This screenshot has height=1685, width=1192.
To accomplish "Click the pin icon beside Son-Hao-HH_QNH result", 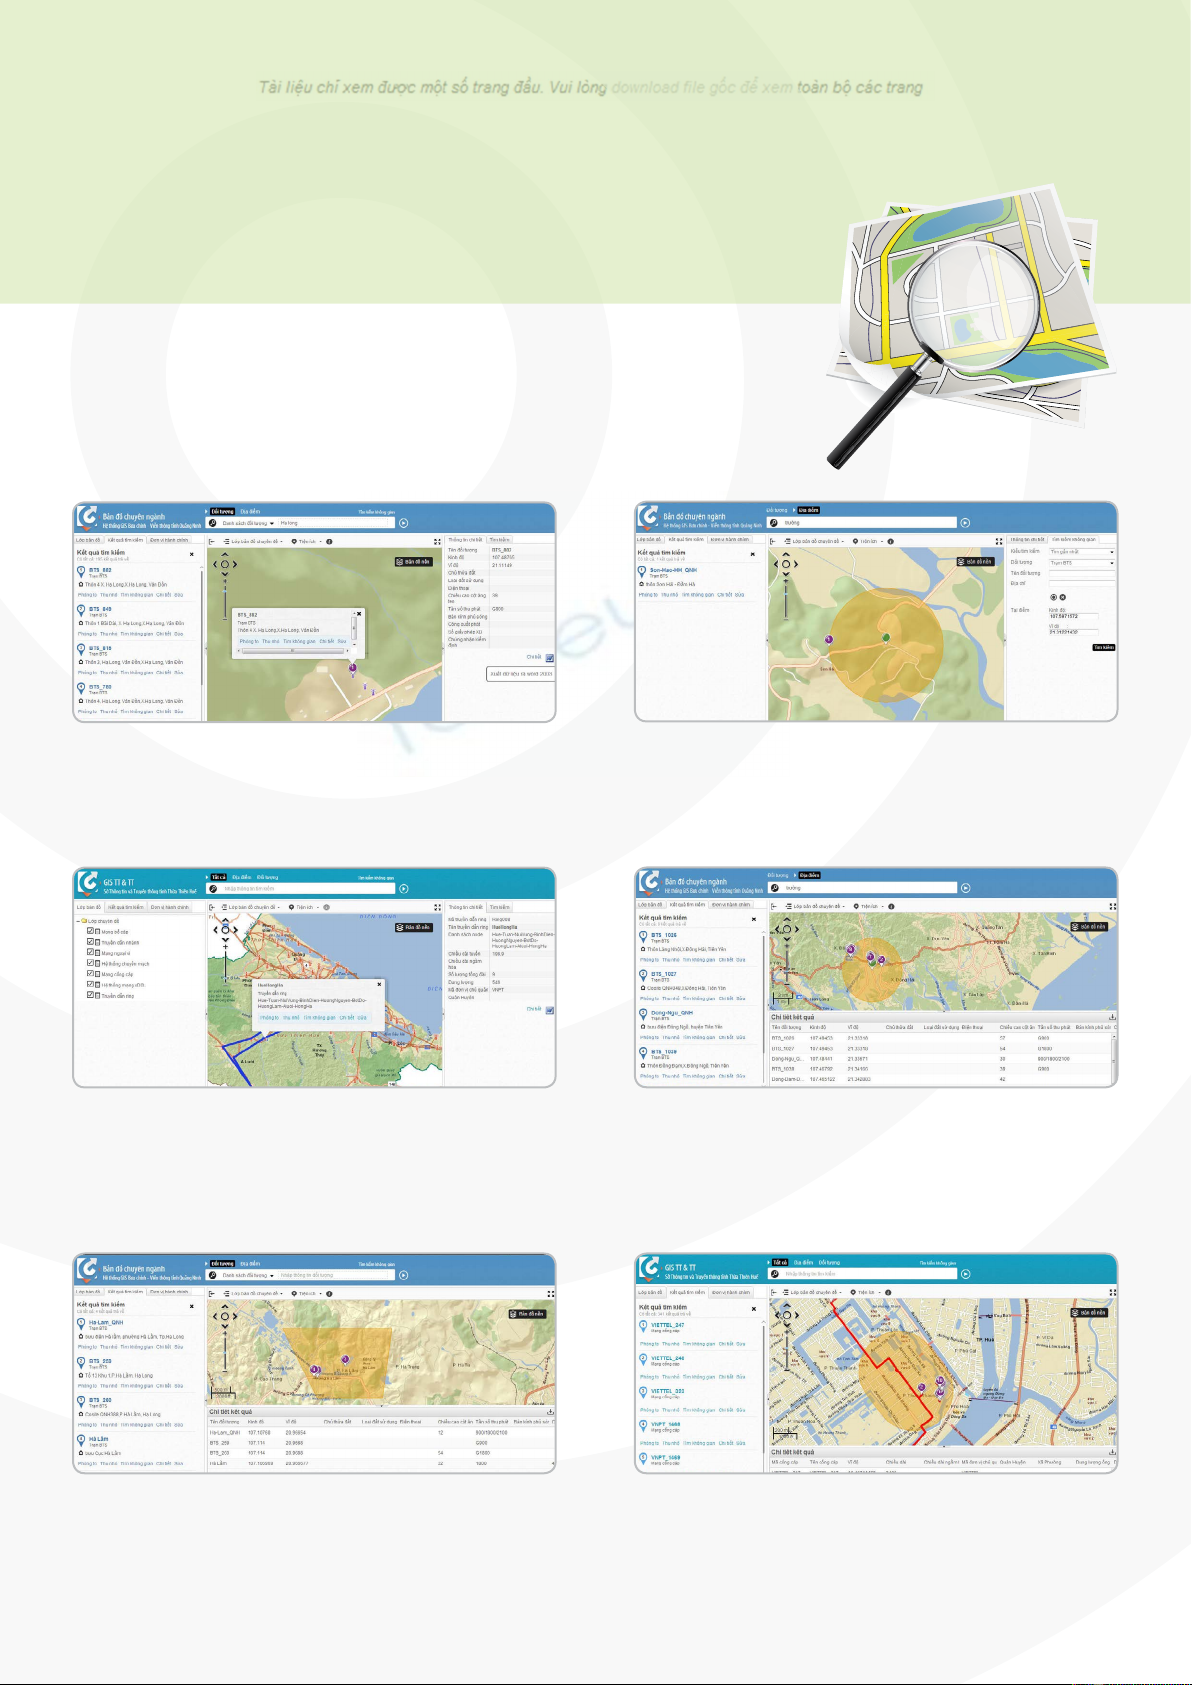I will coord(641,572).
